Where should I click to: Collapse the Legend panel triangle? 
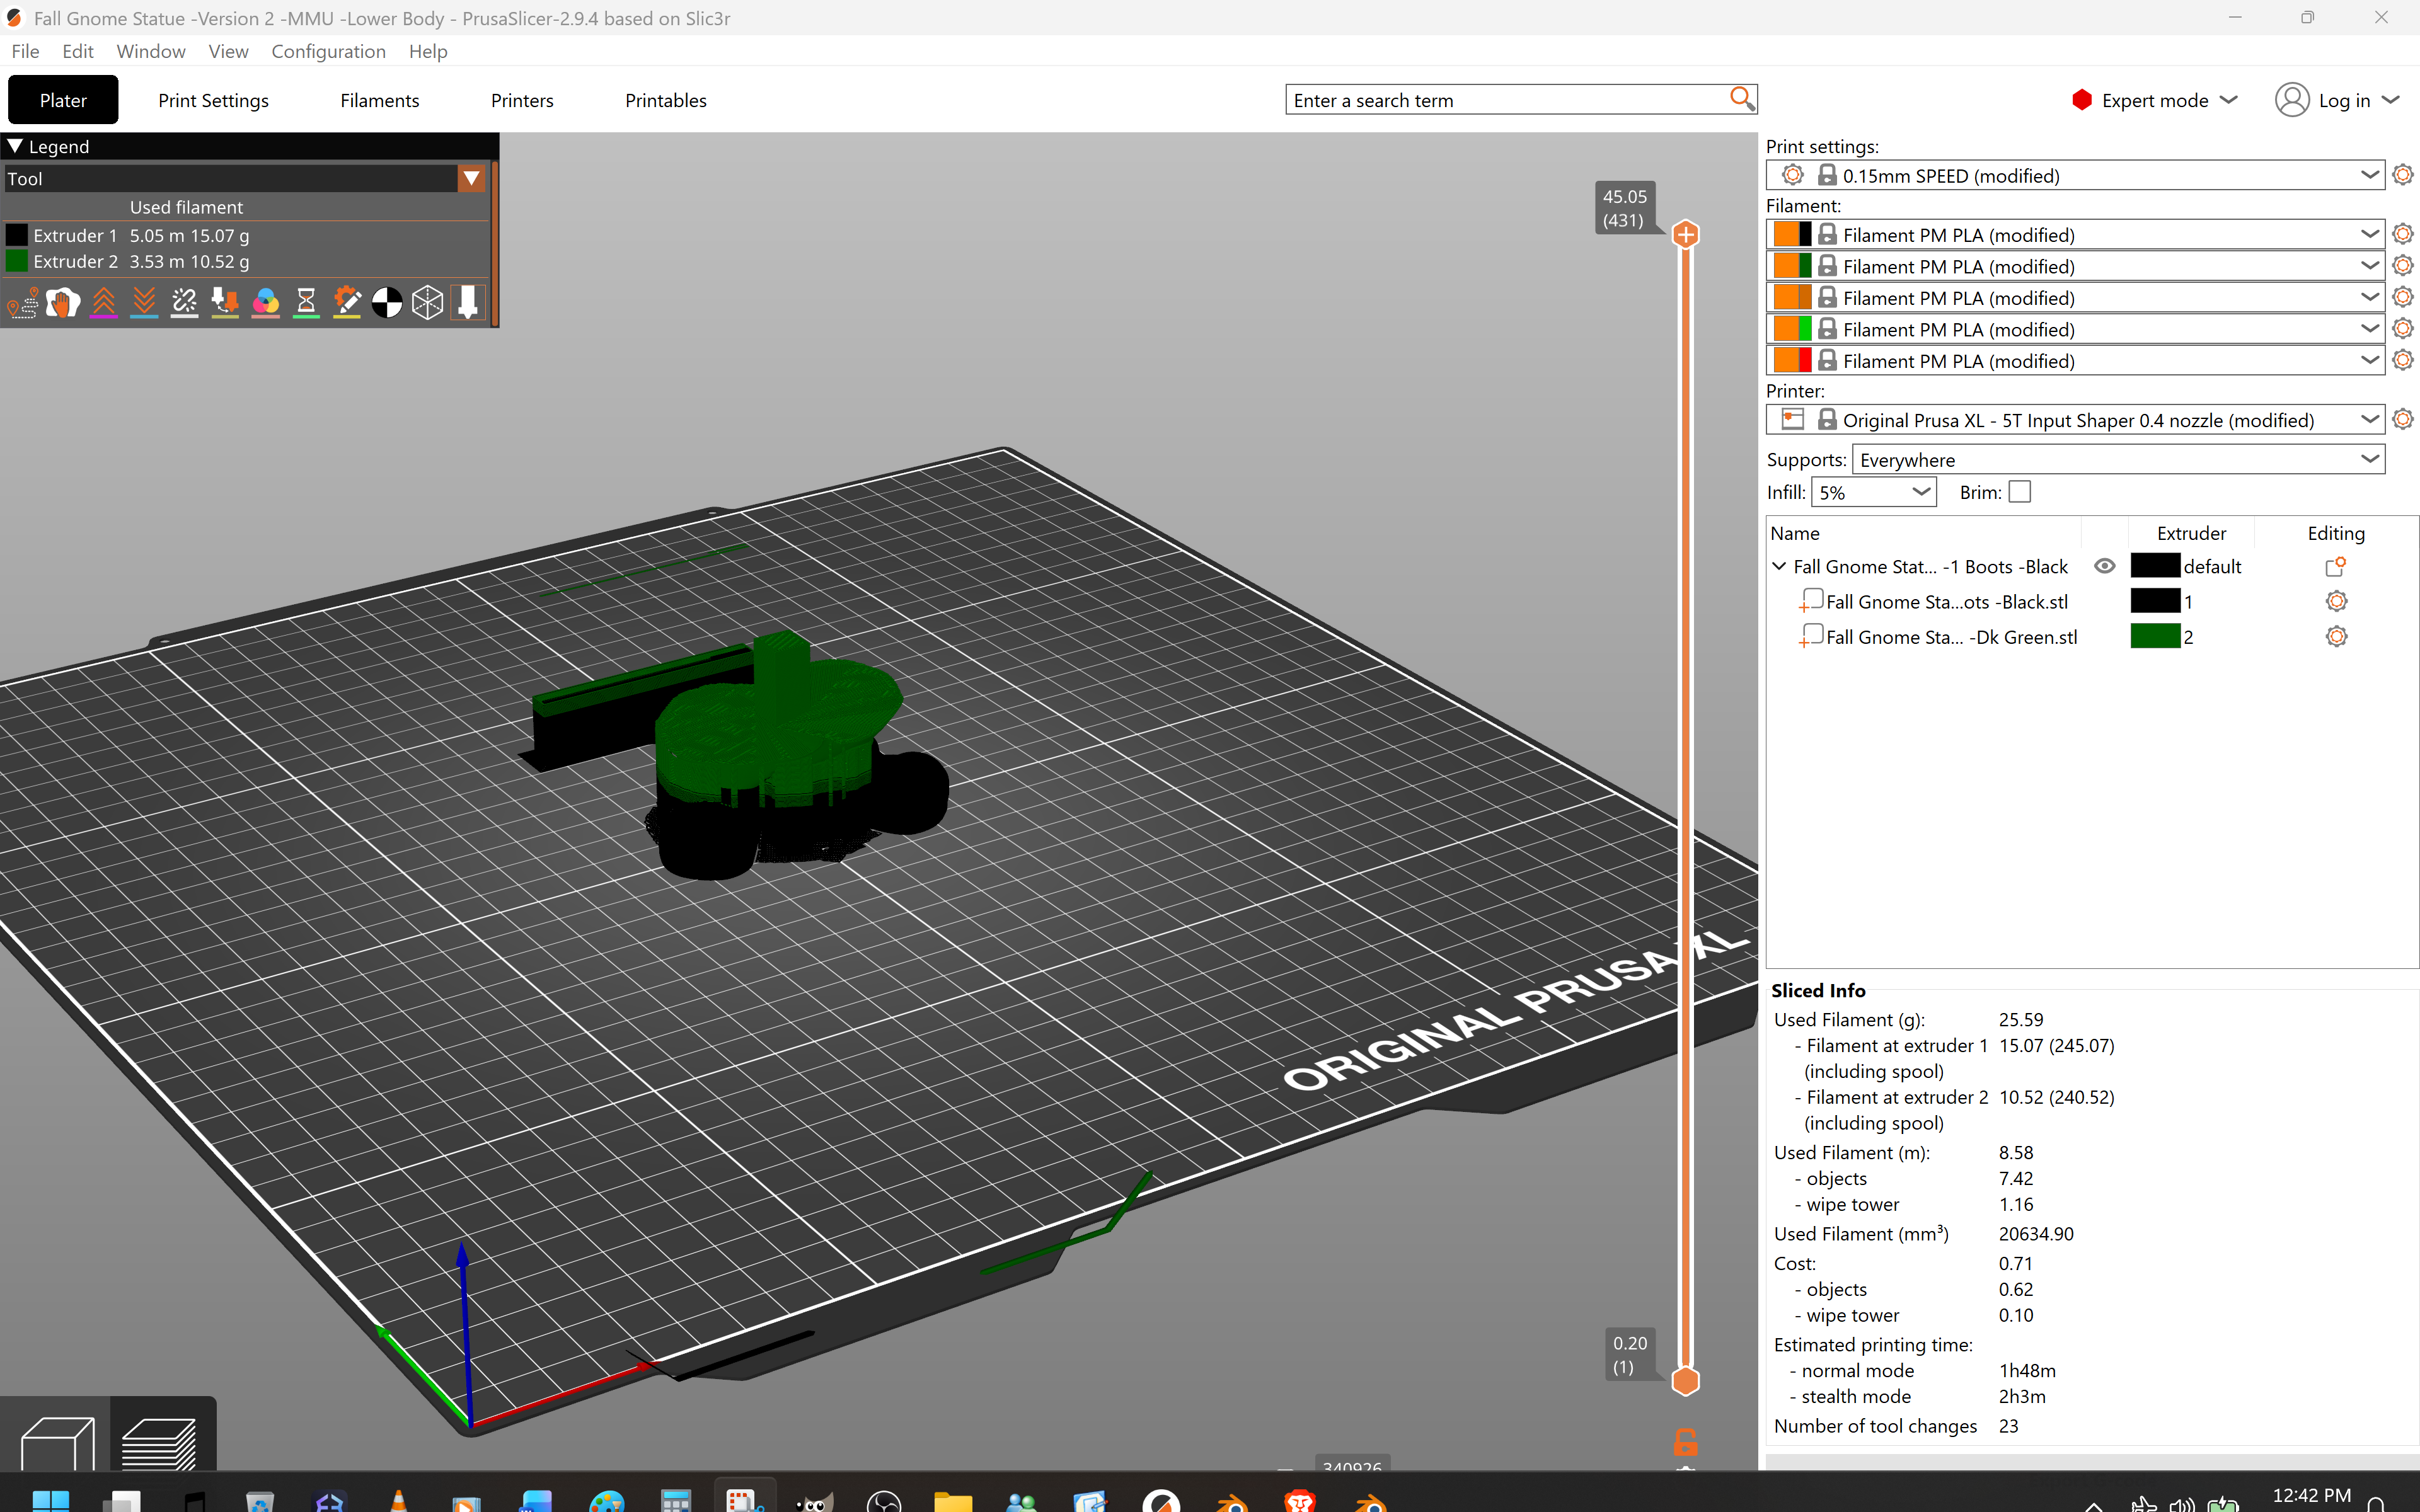(x=15, y=146)
